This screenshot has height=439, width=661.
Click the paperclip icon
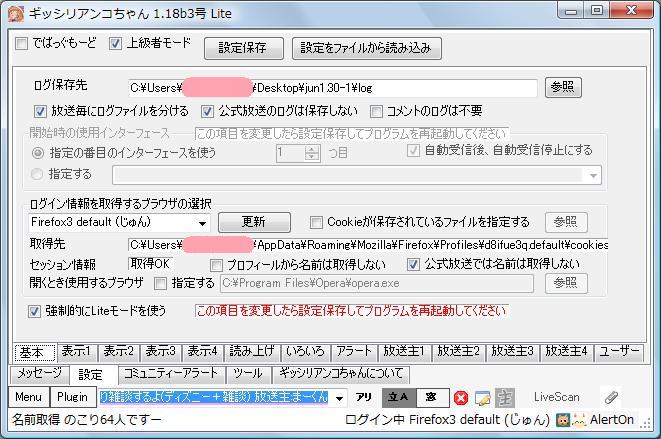[x=609, y=398]
